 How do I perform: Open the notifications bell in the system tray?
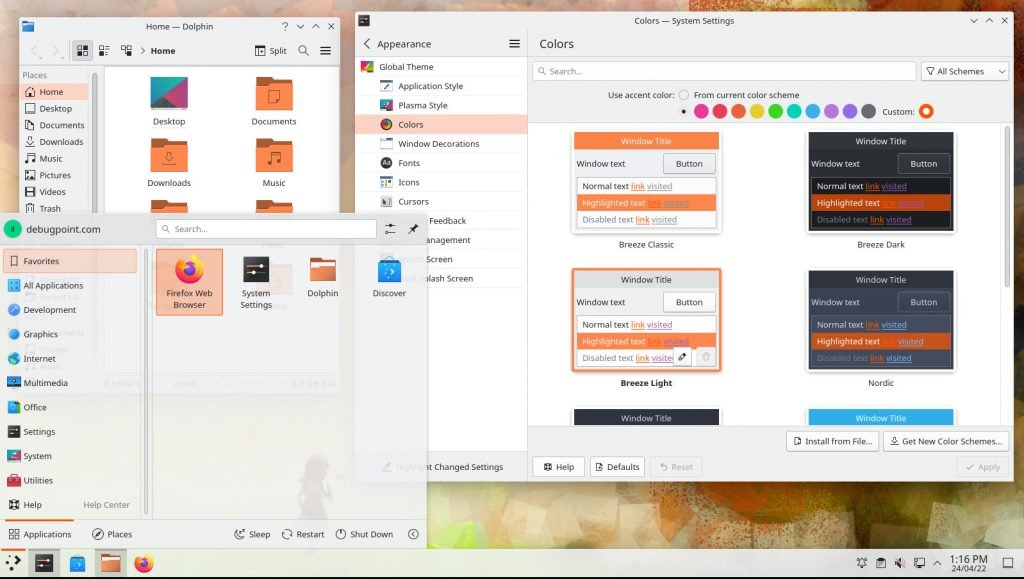[x=861, y=563]
